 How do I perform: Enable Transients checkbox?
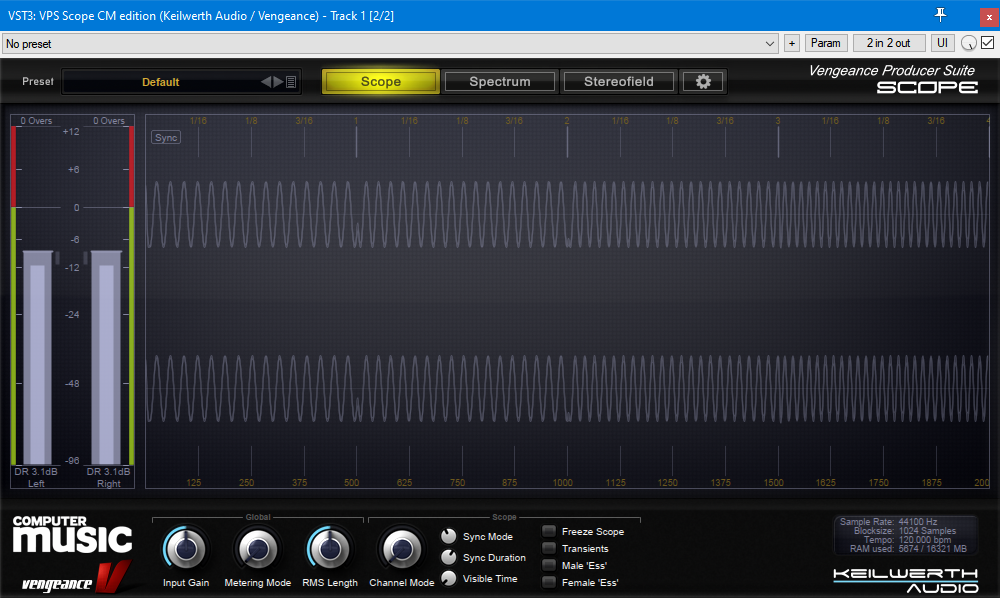click(x=548, y=548)
